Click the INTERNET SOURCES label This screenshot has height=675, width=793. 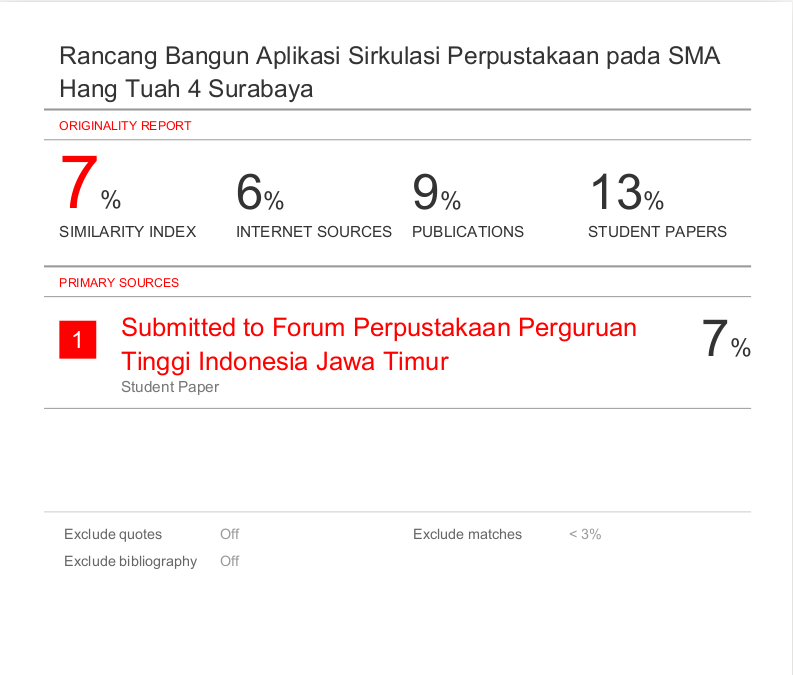coord(313,232)
